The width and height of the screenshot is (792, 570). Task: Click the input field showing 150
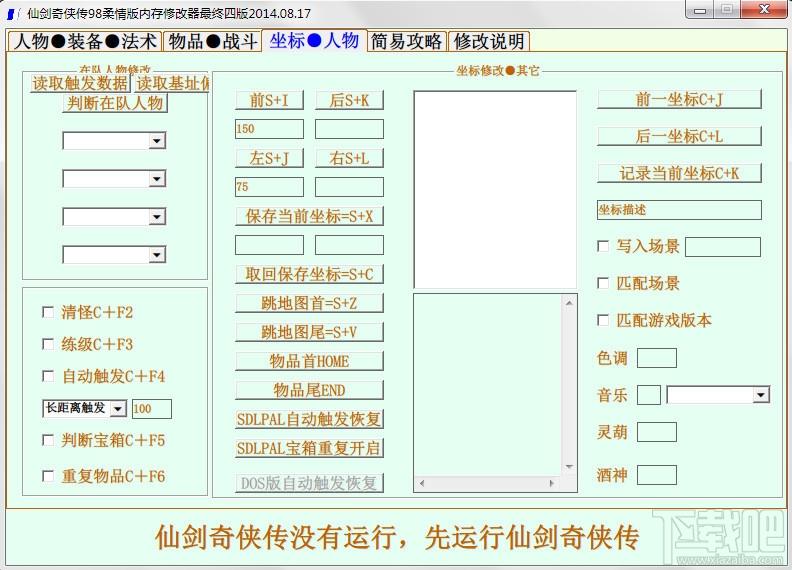tap(269, 129)
